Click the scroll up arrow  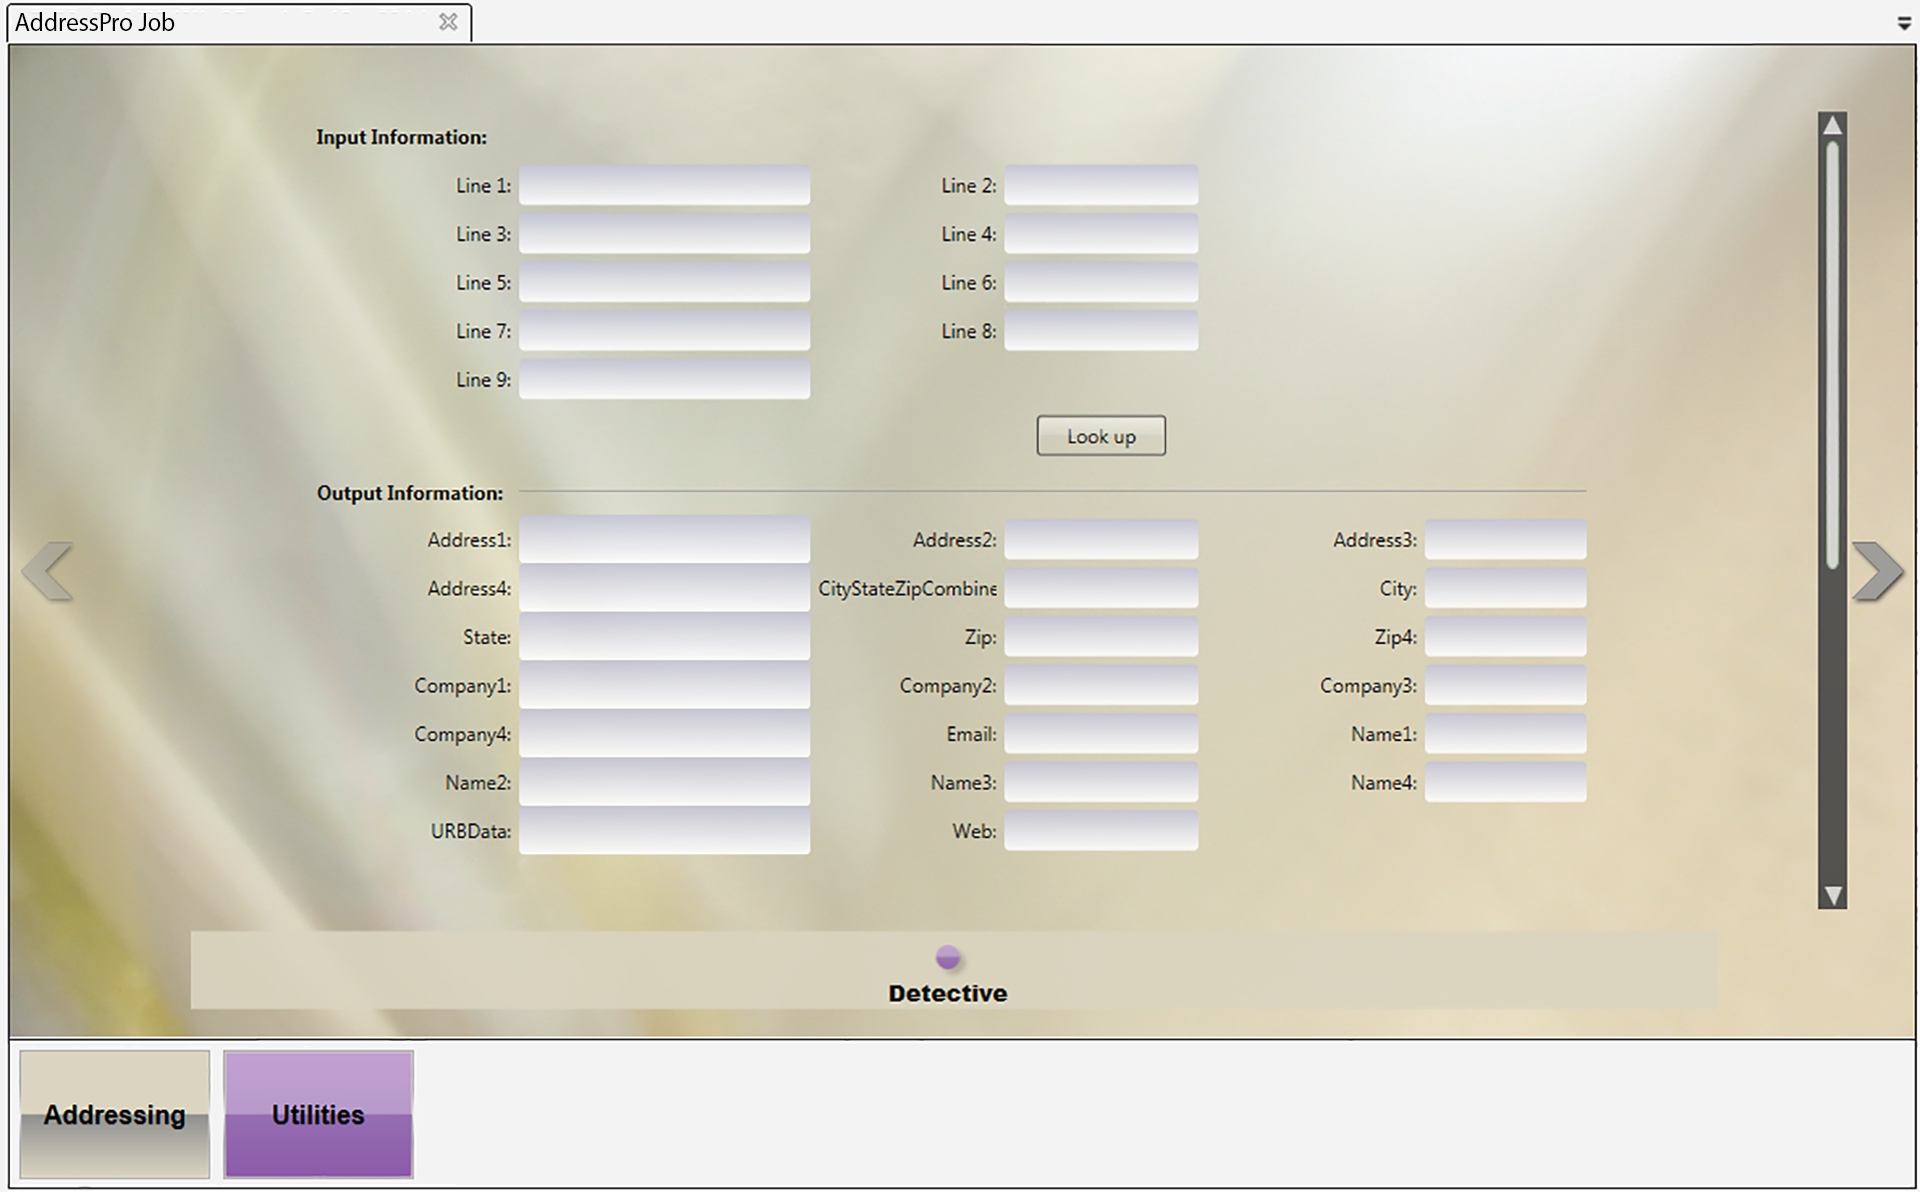[x=1832, y=125]
